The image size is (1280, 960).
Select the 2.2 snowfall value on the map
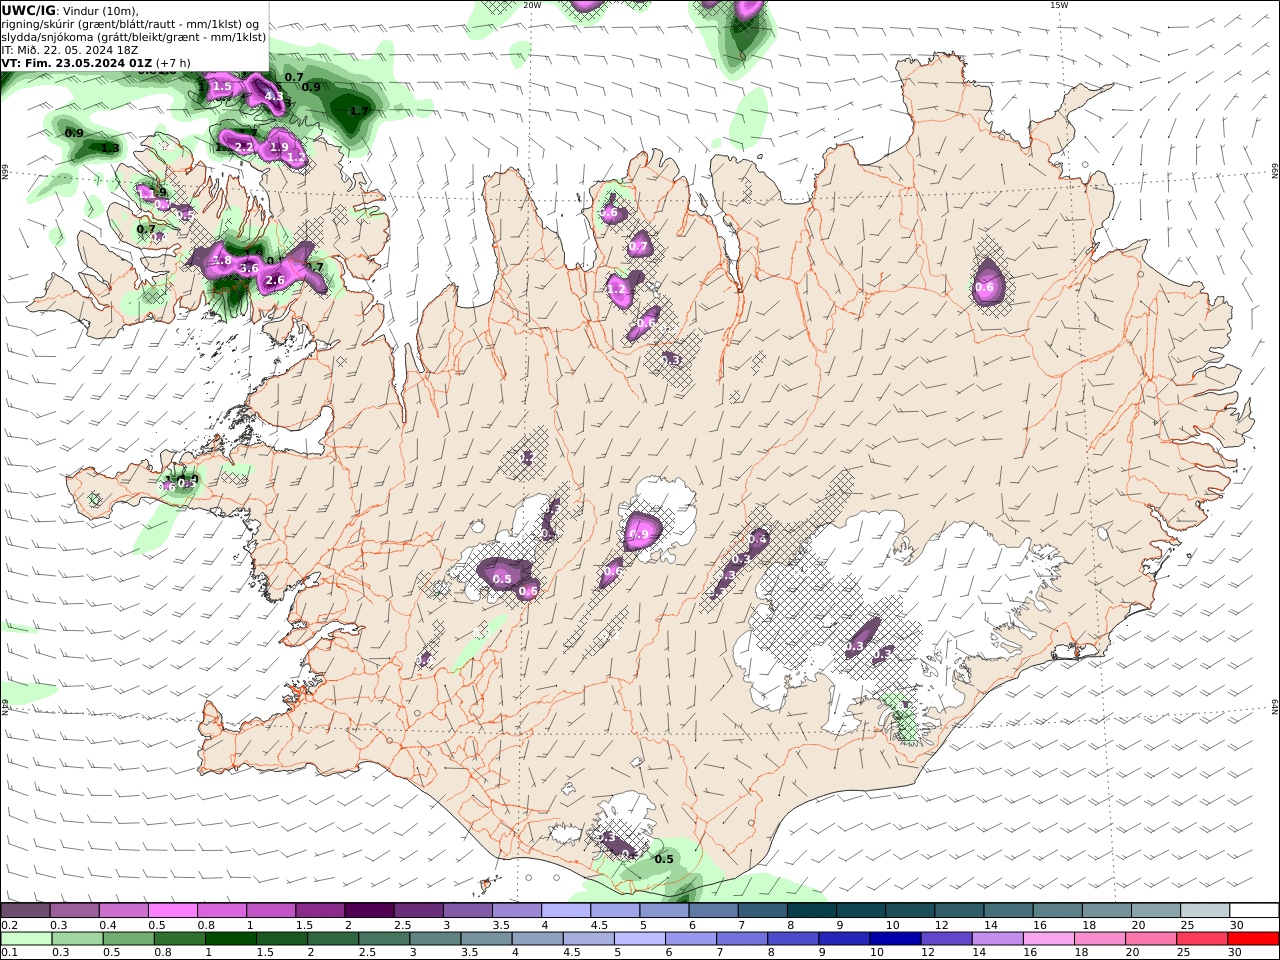(243, 147)
